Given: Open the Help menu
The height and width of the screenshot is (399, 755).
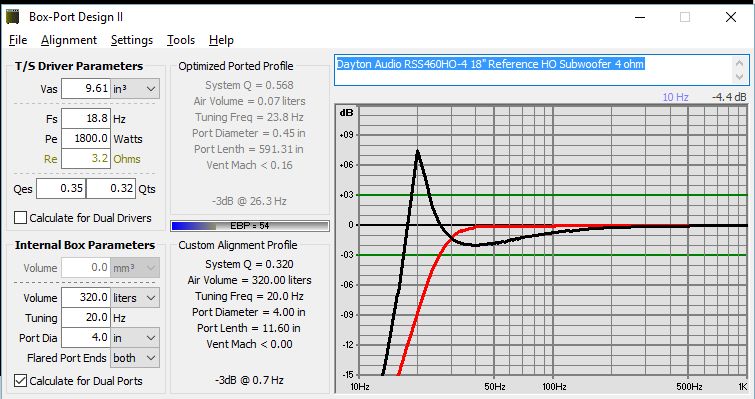Looking at the screenshot, I should [x=221, y=40].
